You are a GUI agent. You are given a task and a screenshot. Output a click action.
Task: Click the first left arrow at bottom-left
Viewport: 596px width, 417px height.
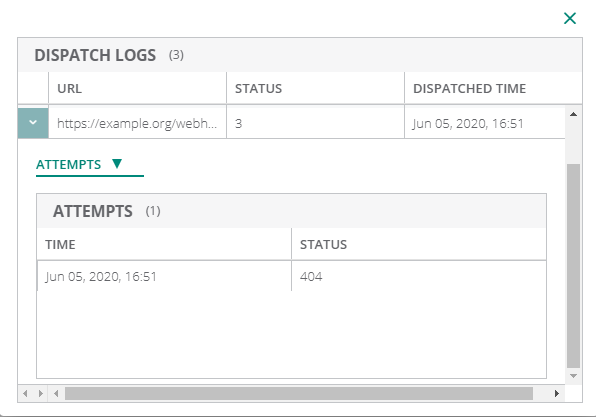click(25, 393)
